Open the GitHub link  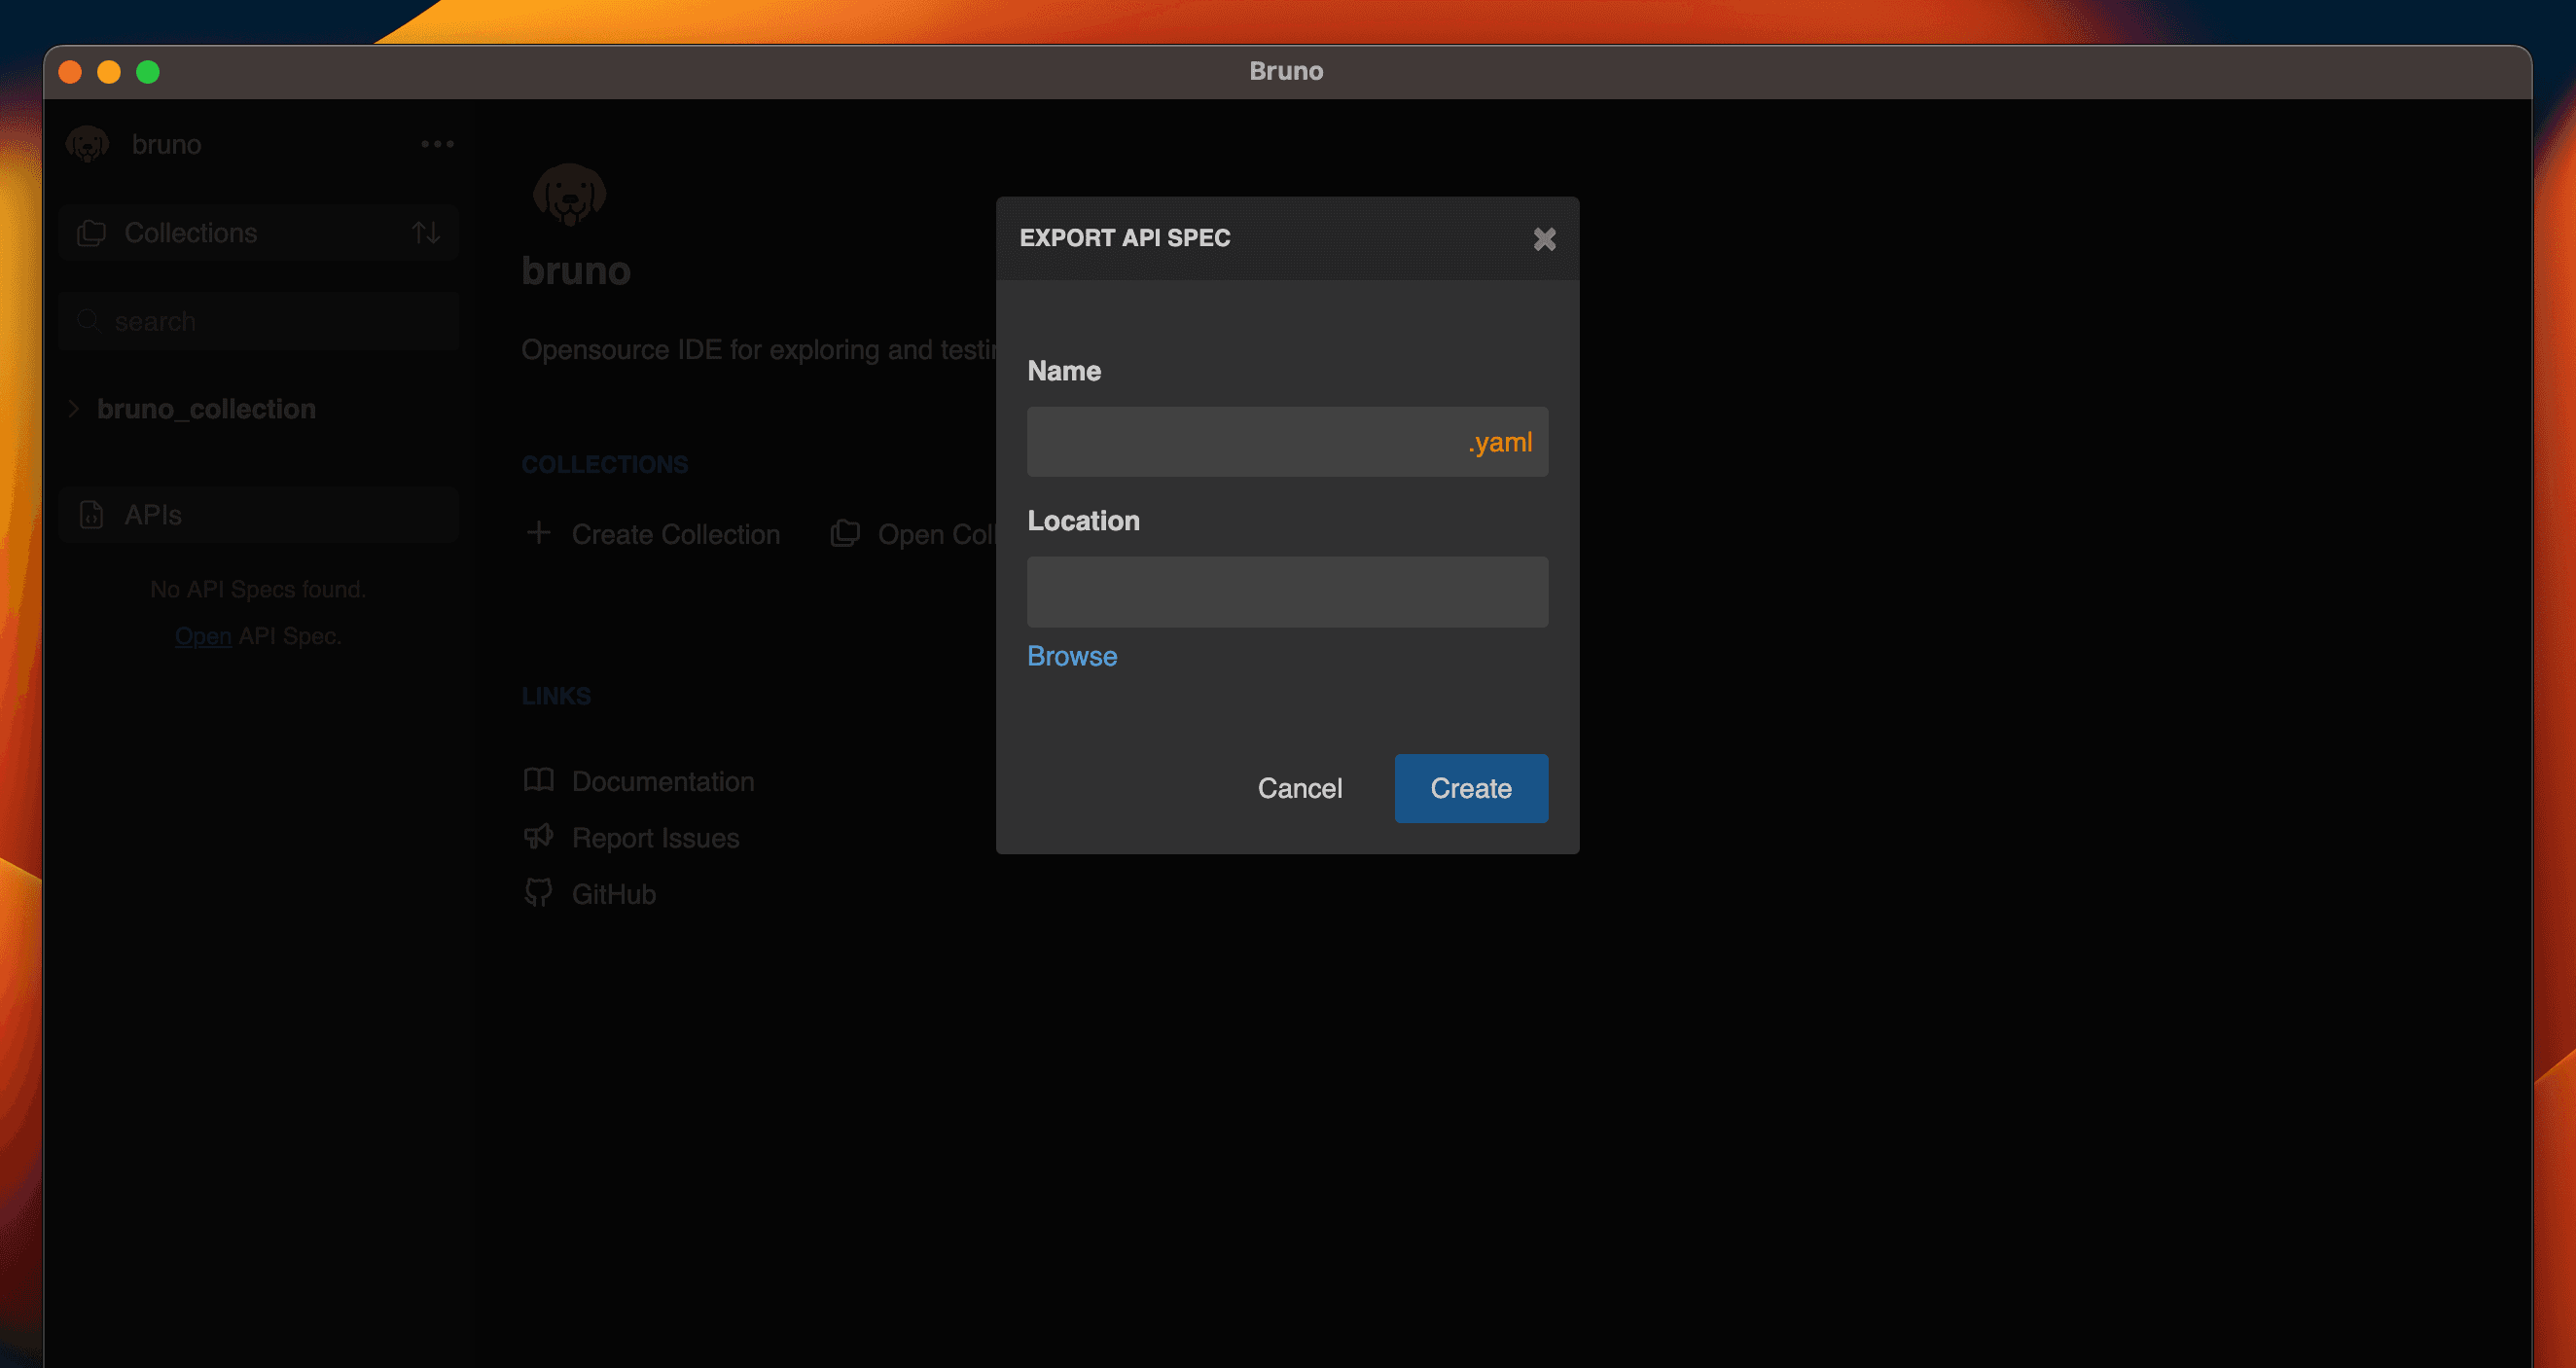tap(614, 894)
